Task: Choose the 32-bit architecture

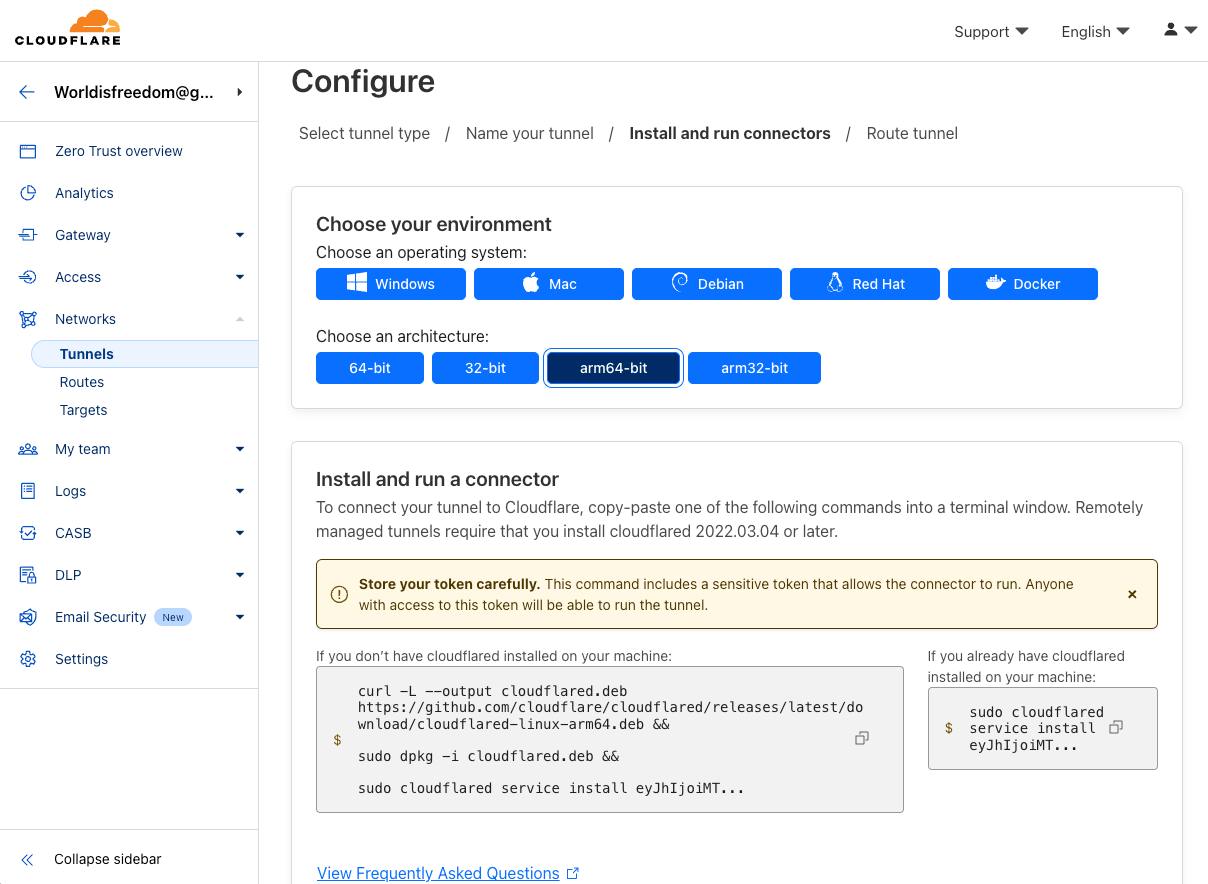Action: 485,368
